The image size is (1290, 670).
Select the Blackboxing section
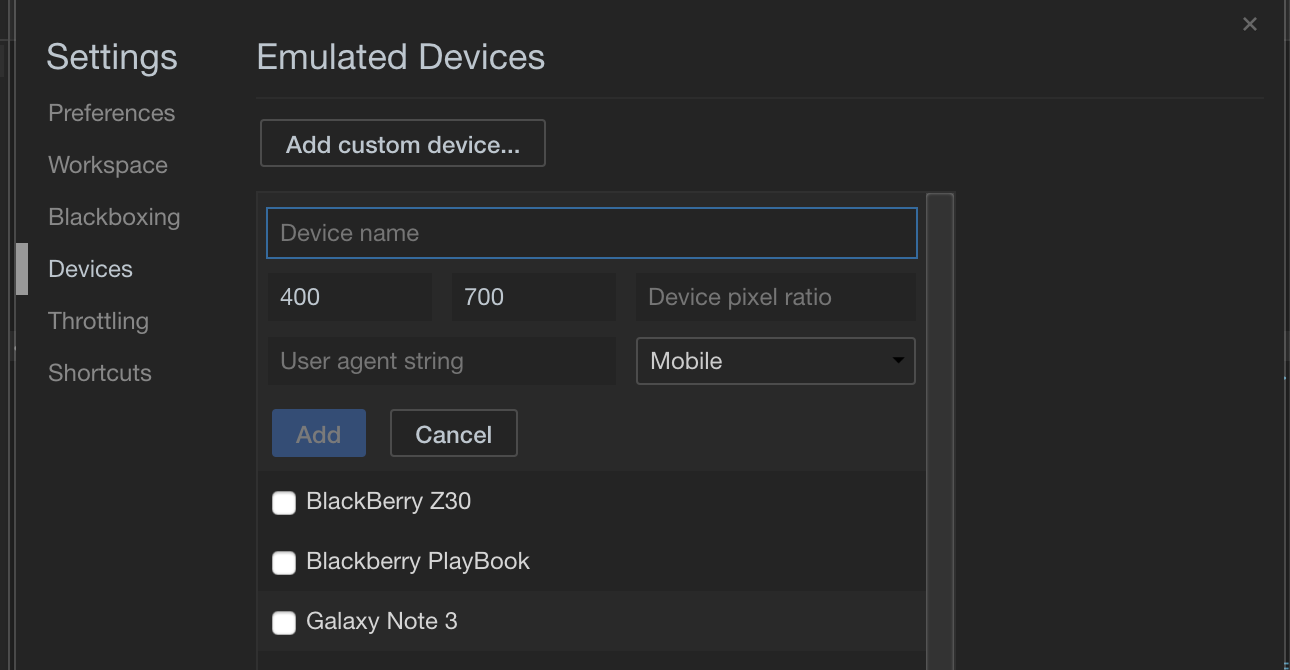coord(114,217)
